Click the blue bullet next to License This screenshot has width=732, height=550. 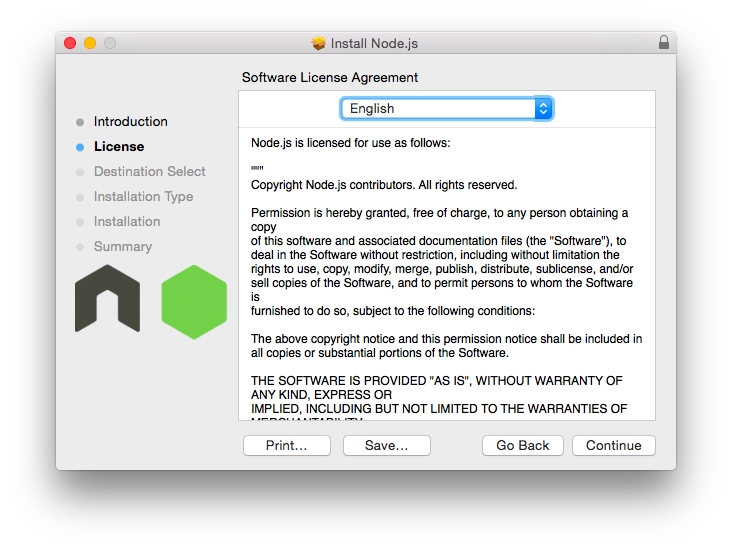point(80,147)
